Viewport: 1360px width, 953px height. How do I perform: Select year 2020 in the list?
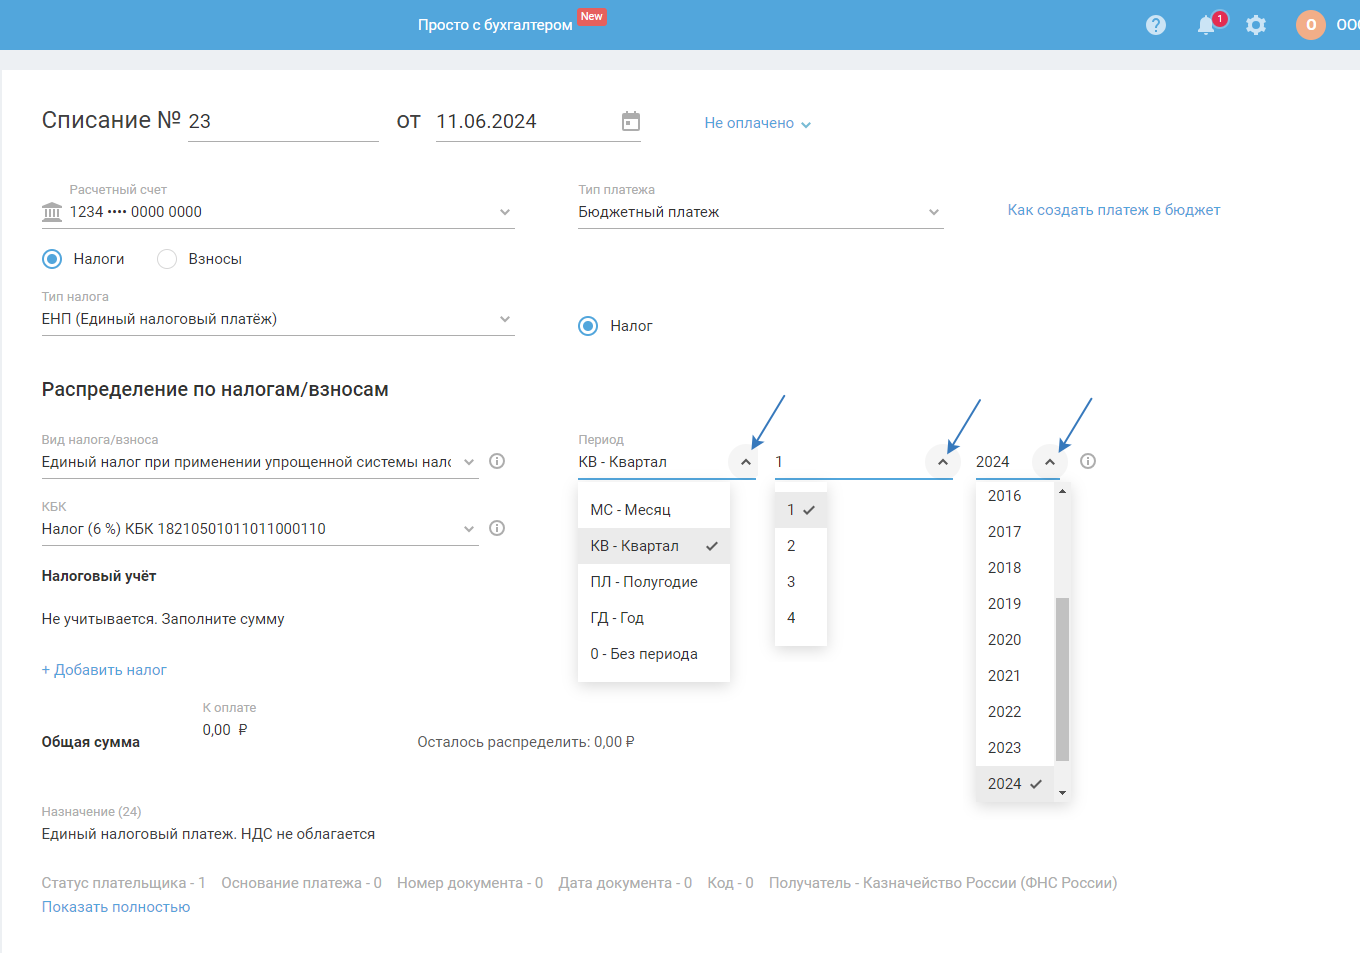[1015, 640]
